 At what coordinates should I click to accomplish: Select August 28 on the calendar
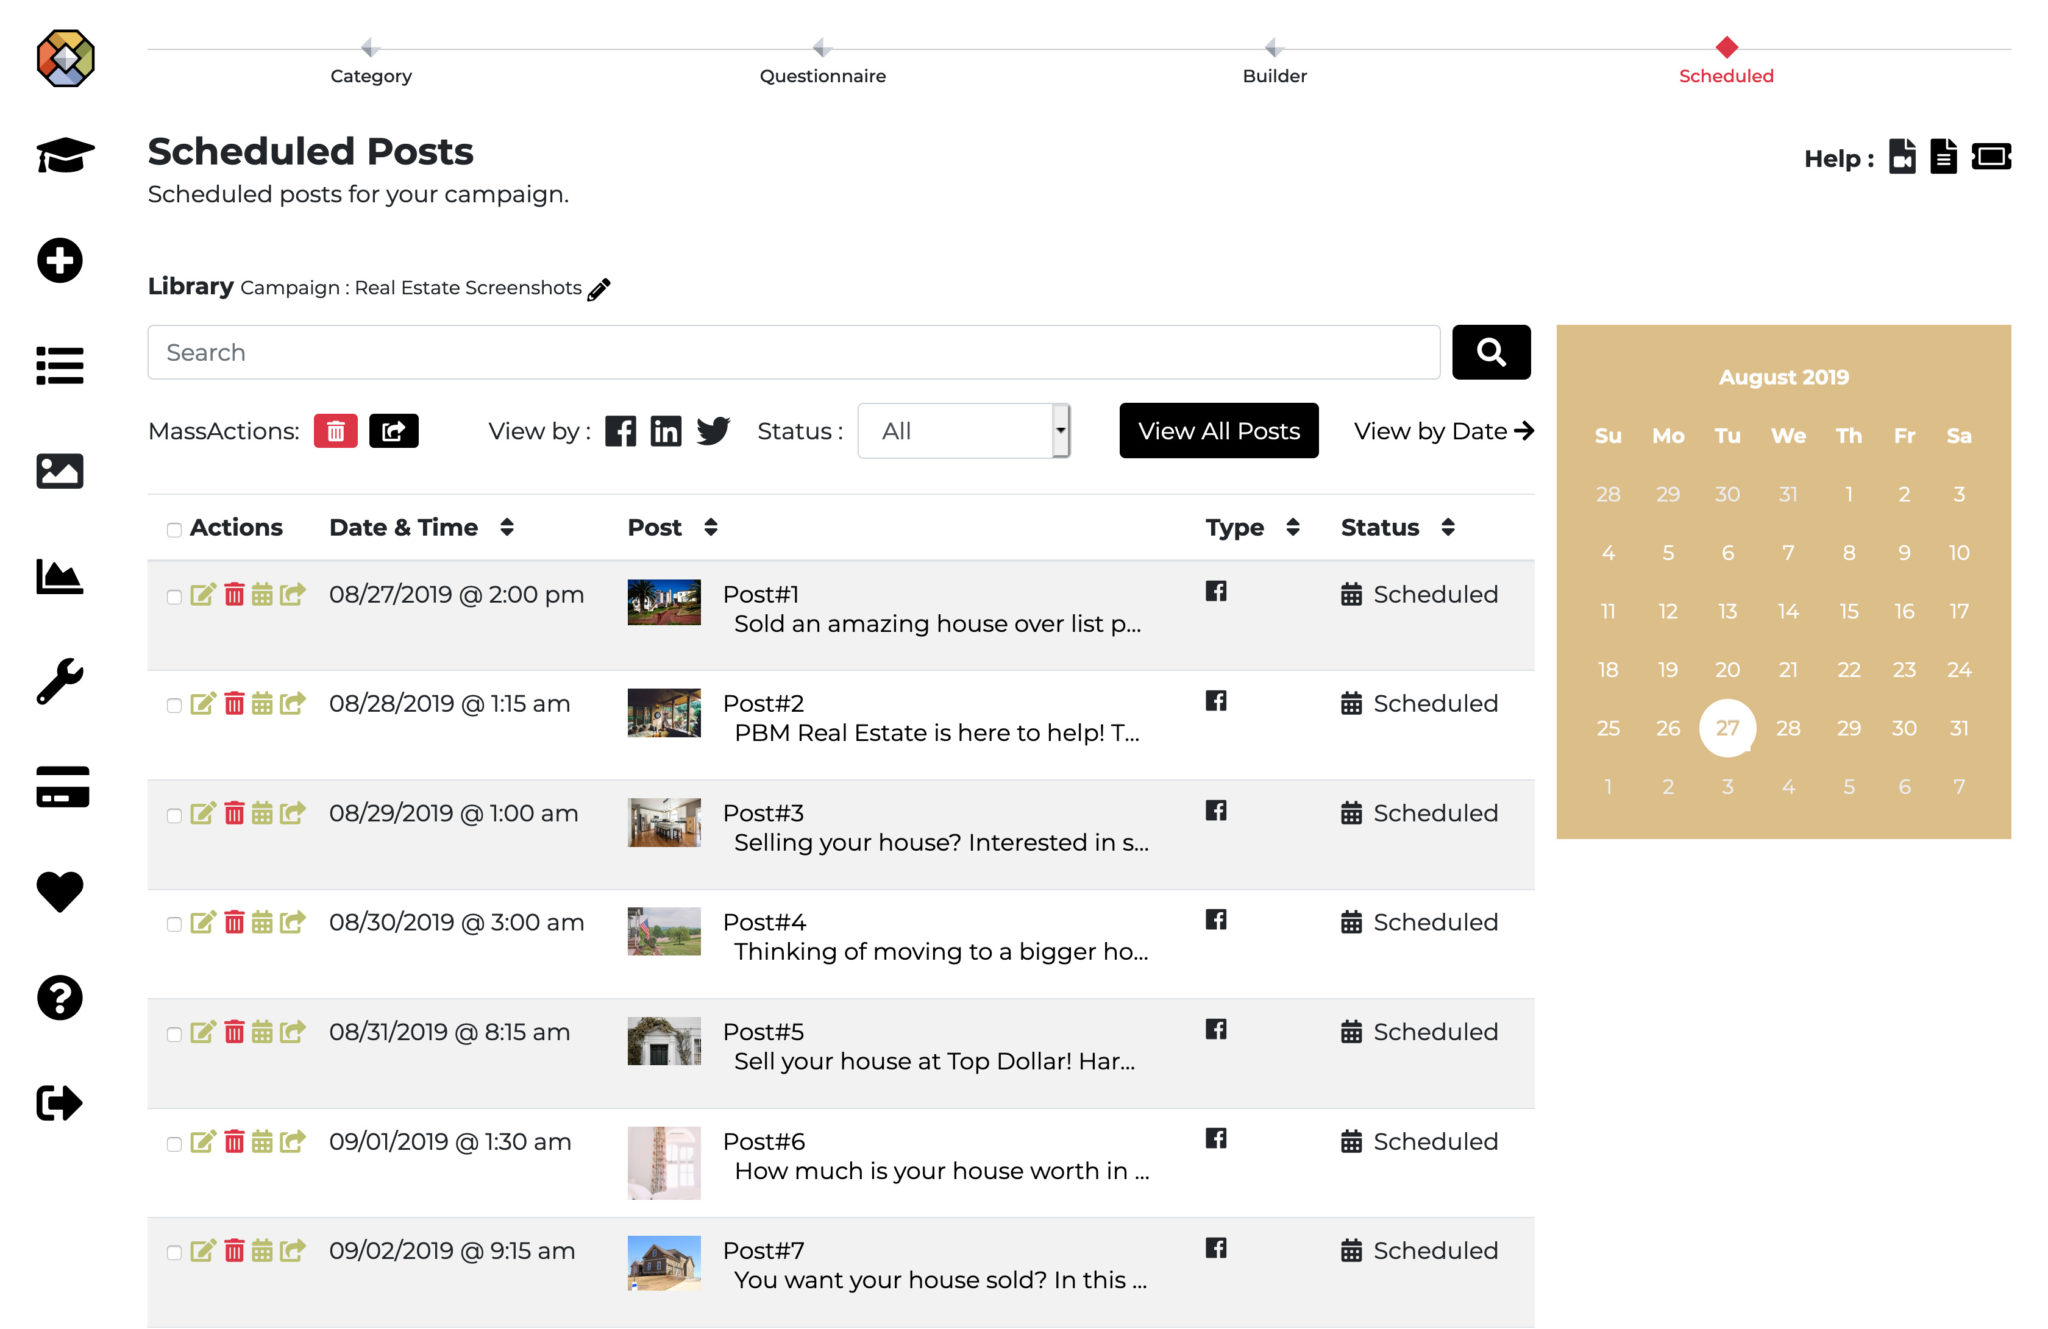1788,728
